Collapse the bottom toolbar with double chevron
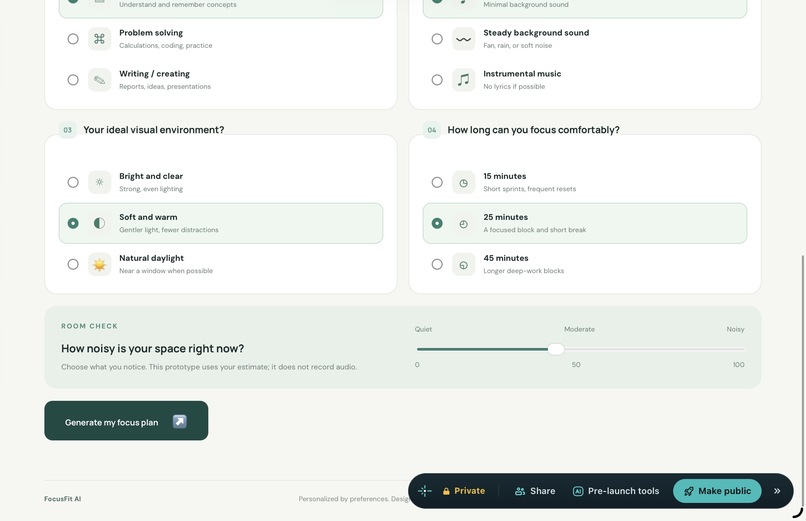Screen dimensions: 806x521 pos(777,491)
